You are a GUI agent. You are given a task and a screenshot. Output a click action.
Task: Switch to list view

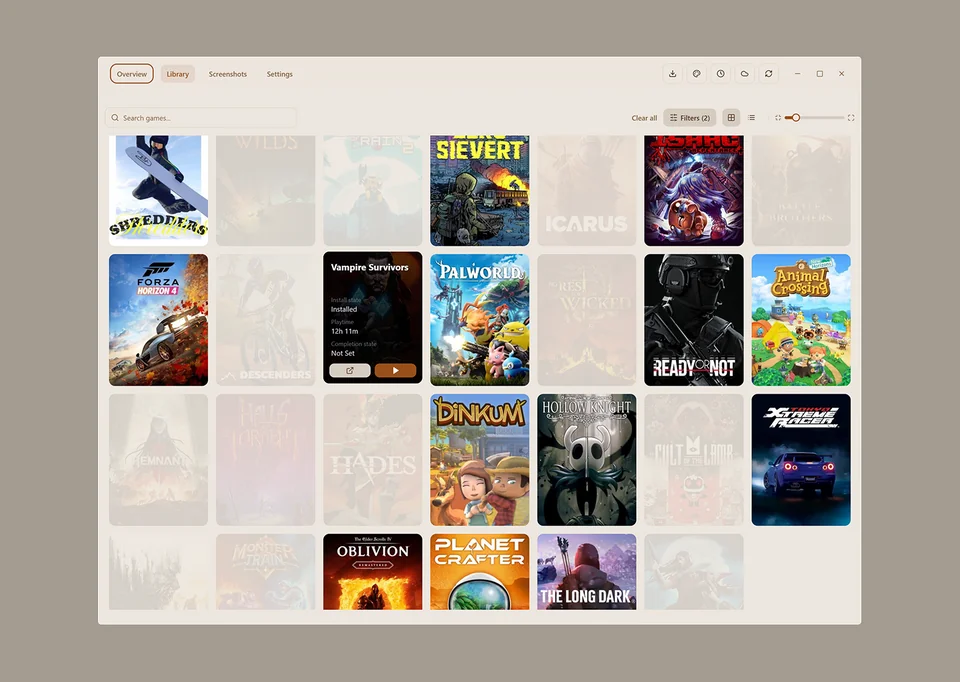click(x=751, y=118)
